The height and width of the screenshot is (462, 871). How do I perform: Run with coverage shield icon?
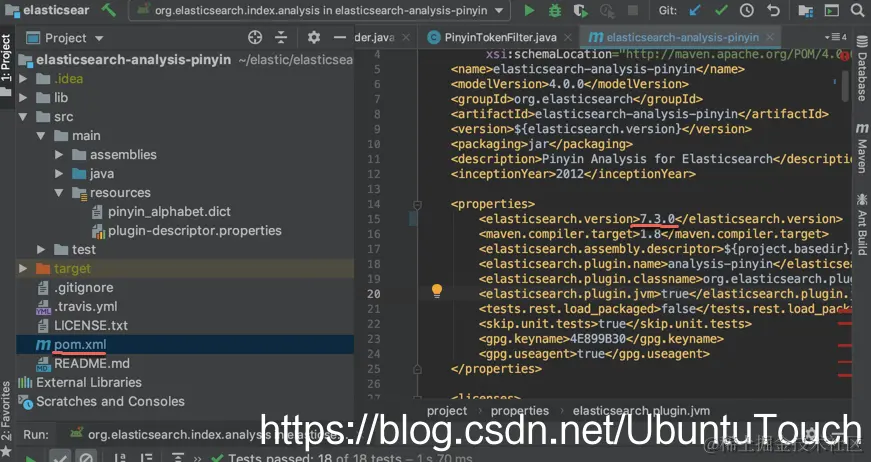point(580,10)
